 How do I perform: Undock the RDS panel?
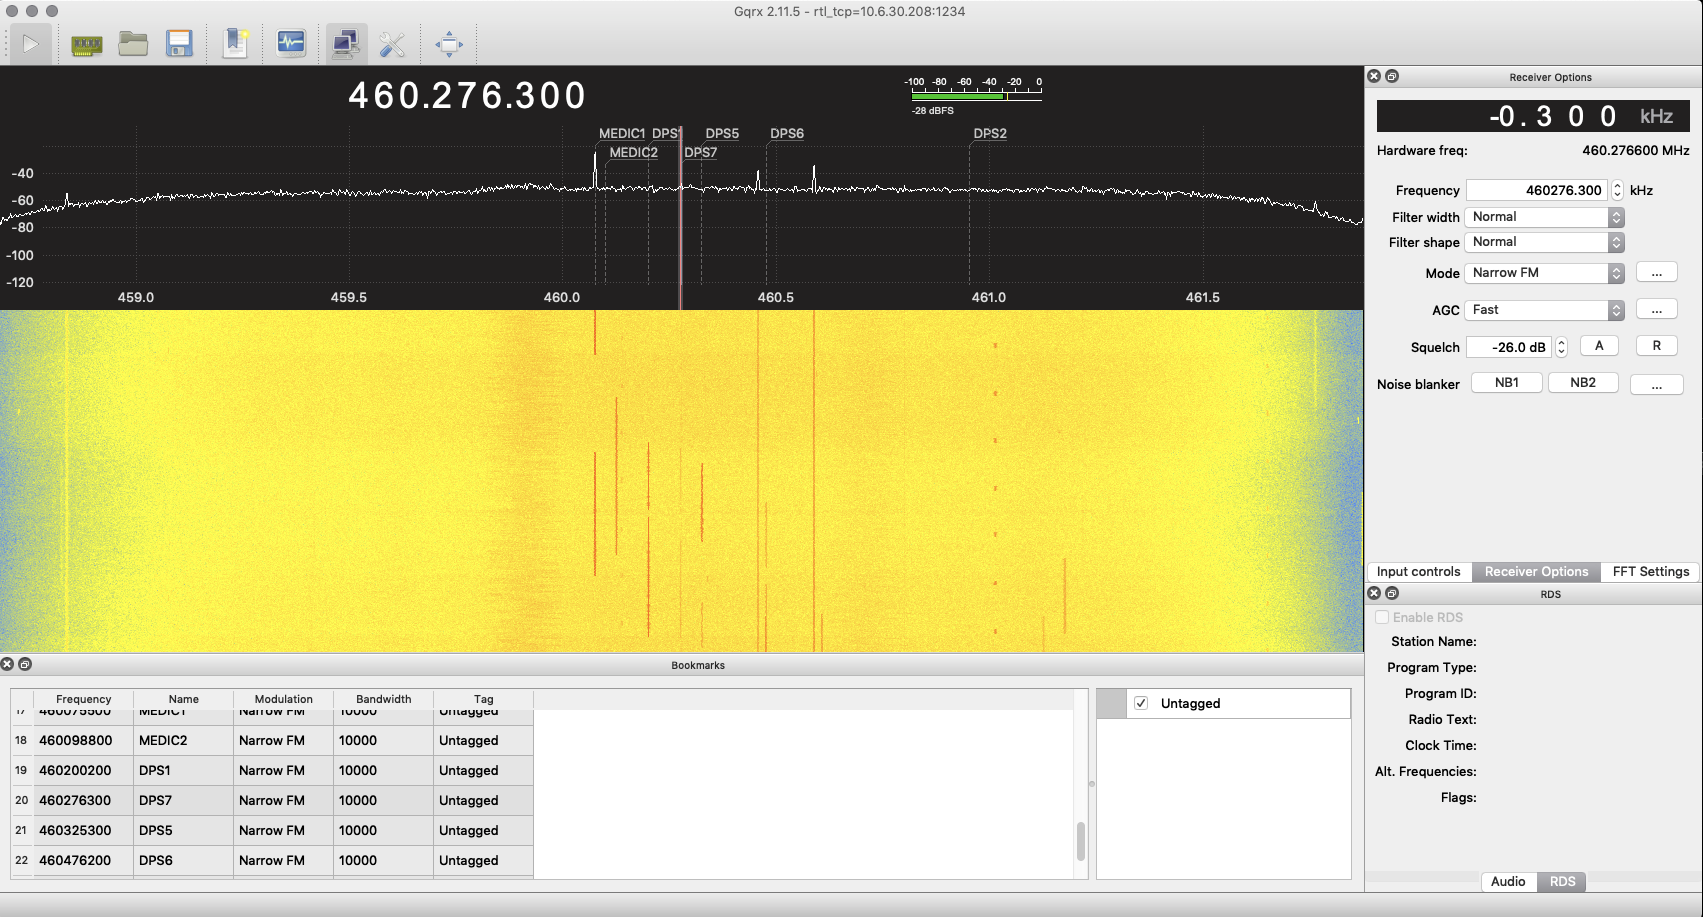[1391, 593]
